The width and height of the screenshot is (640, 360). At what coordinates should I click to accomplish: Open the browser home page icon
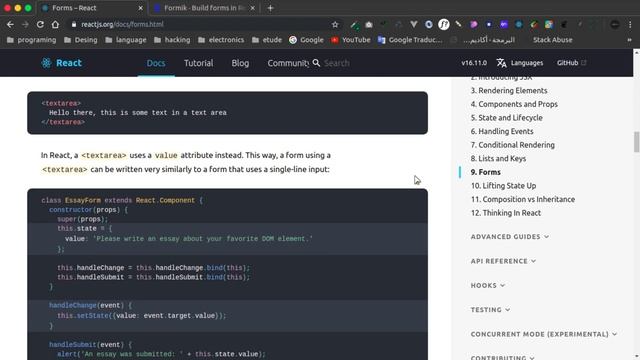pyautogui.click(x=55, y=24)
